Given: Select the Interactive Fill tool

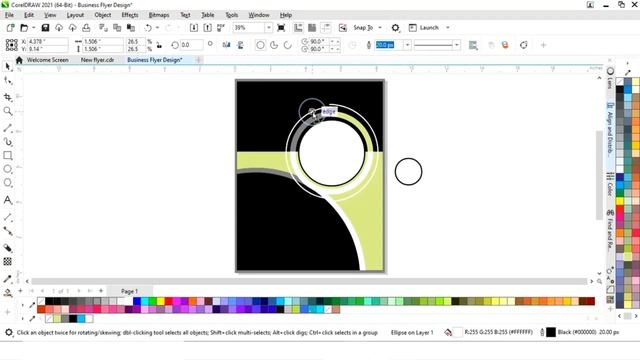Looking at the screenshot, I should click(x=7, y=293).
